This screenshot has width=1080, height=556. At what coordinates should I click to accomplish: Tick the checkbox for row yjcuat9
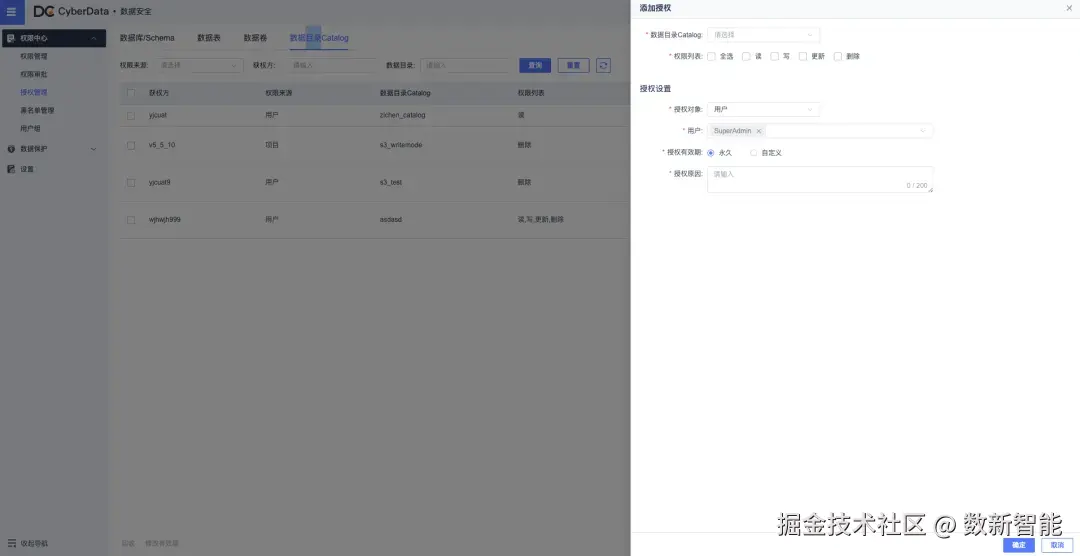tap(131, 183)
